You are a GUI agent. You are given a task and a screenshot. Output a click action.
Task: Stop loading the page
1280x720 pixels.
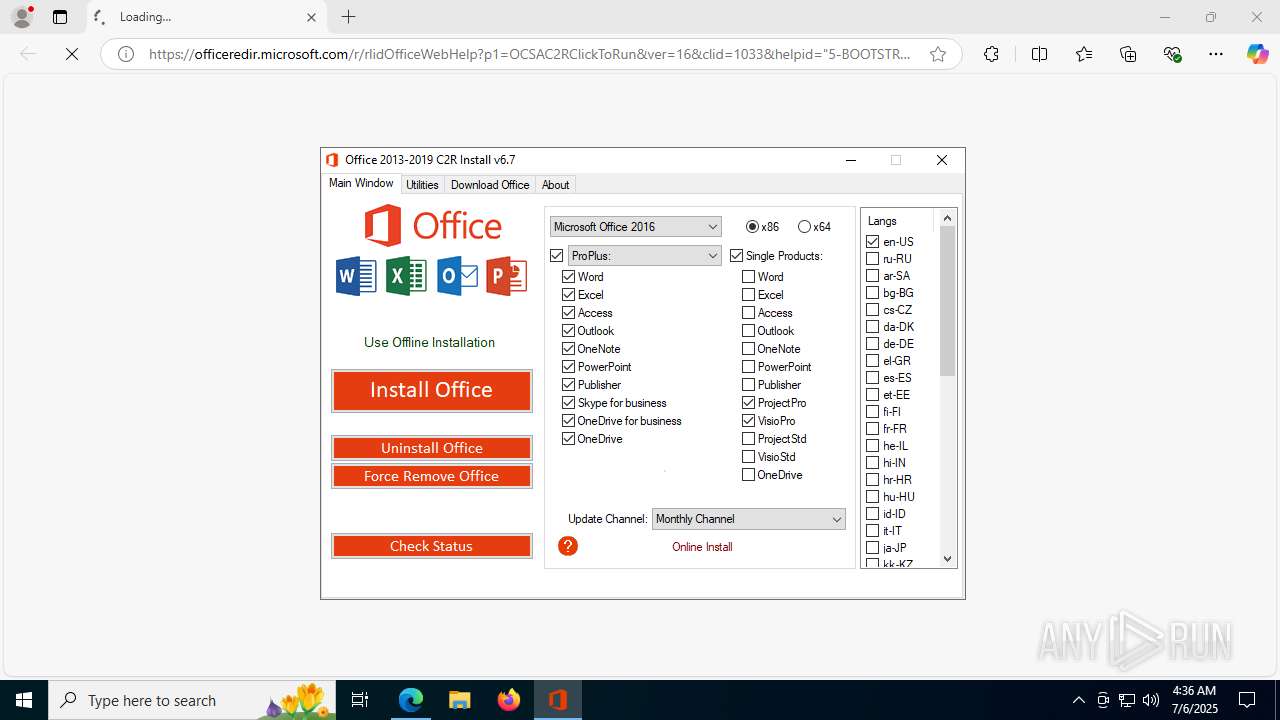(x=72, y=54)
